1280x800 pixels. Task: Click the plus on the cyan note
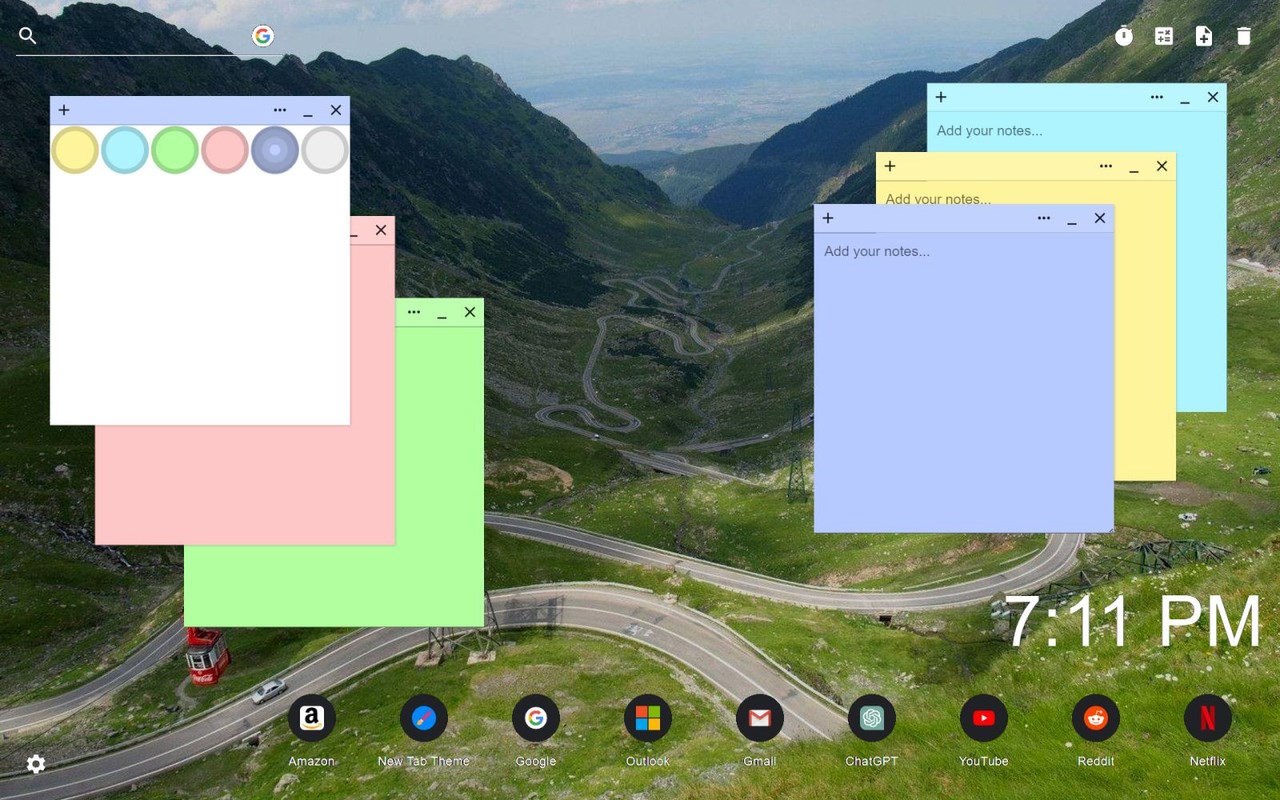tap(941, 97)
